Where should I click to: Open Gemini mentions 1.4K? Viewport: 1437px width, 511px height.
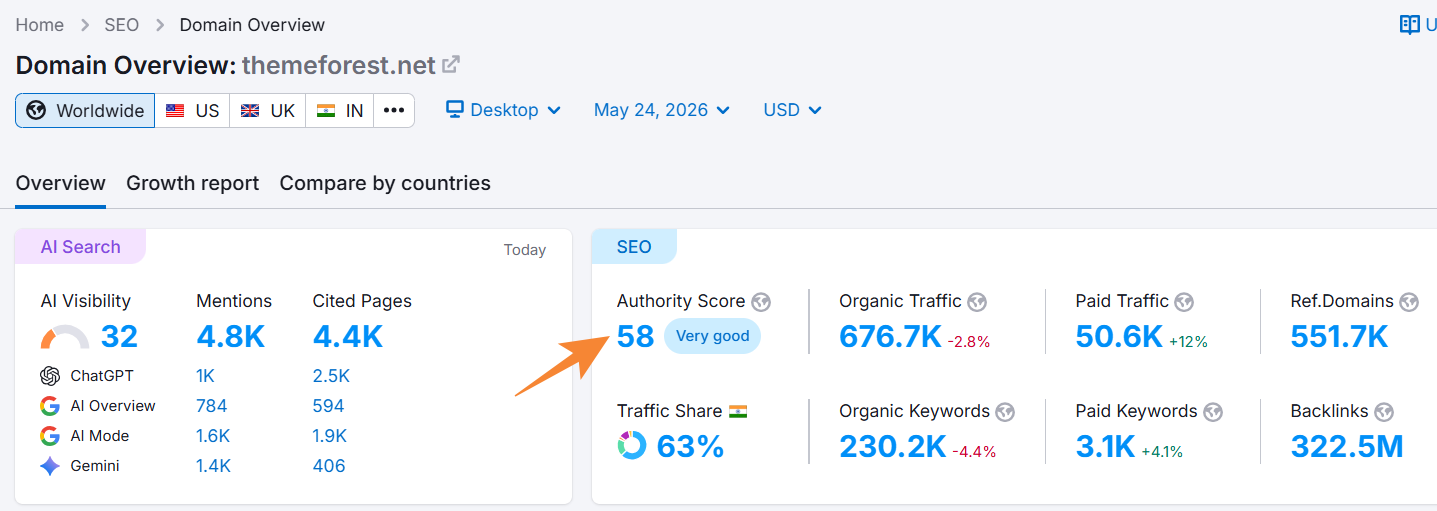point(213,466)
